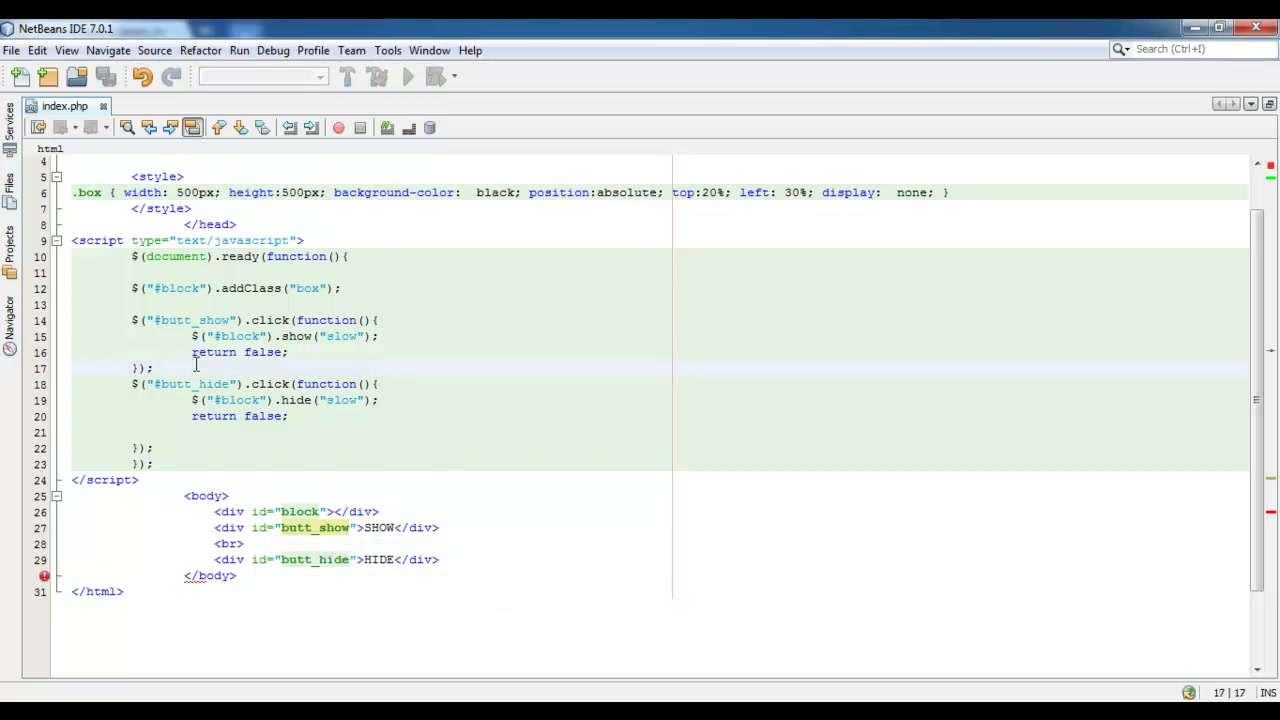Close the index.php tab
This screenshot has width=1280, height=720.
pyautogui.click(x=103, y=106)
